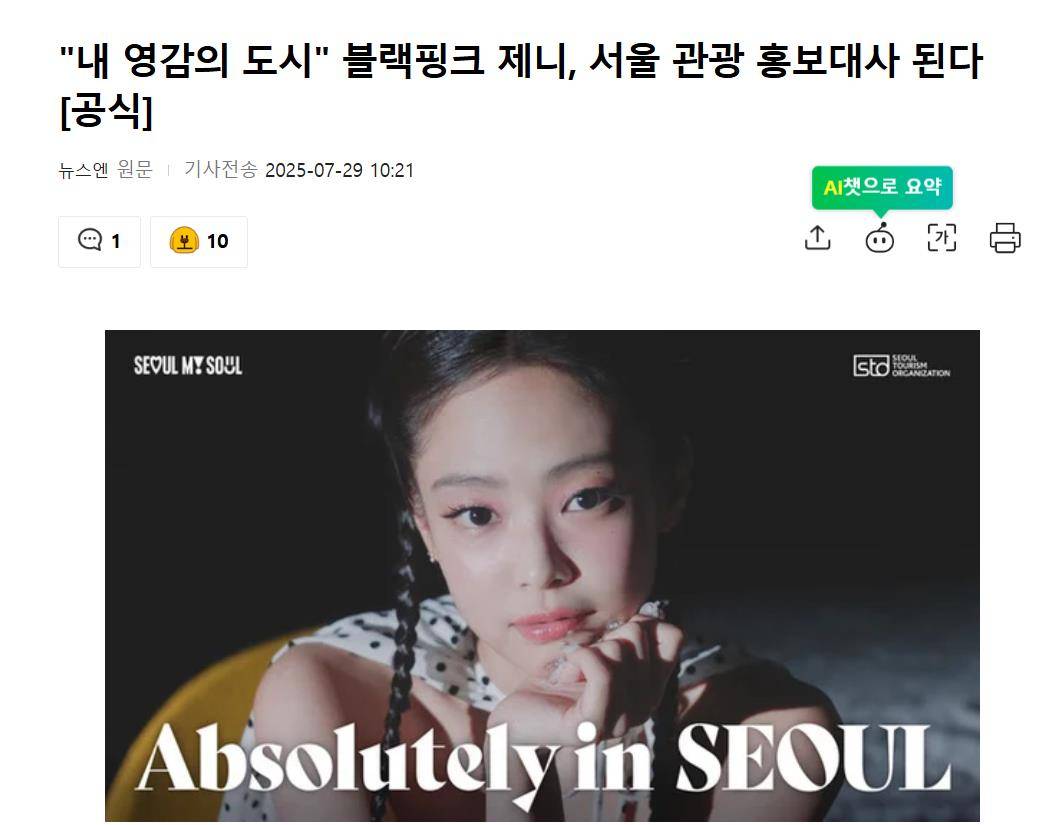Click the green AI챗으로 요약 bubble

(x=882, y=187)
